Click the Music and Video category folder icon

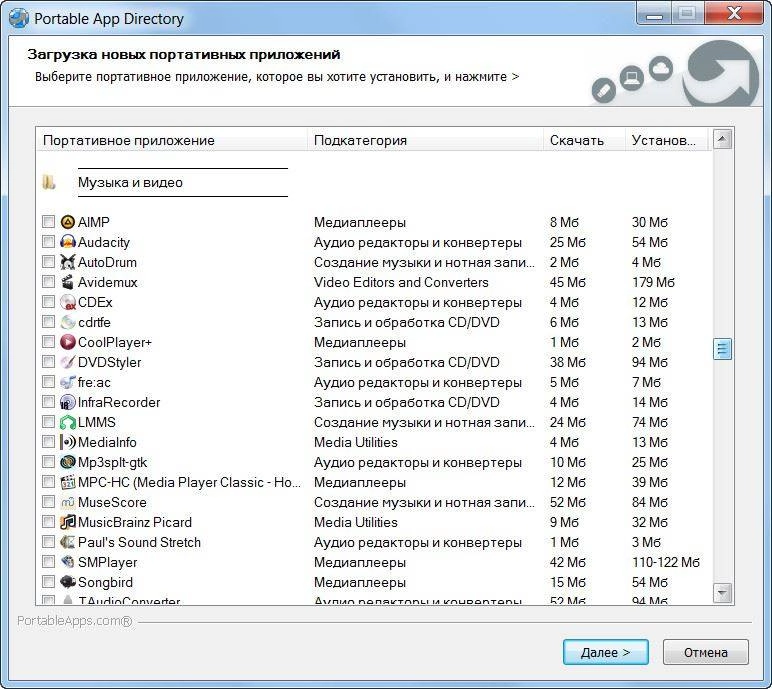point(48,182)
